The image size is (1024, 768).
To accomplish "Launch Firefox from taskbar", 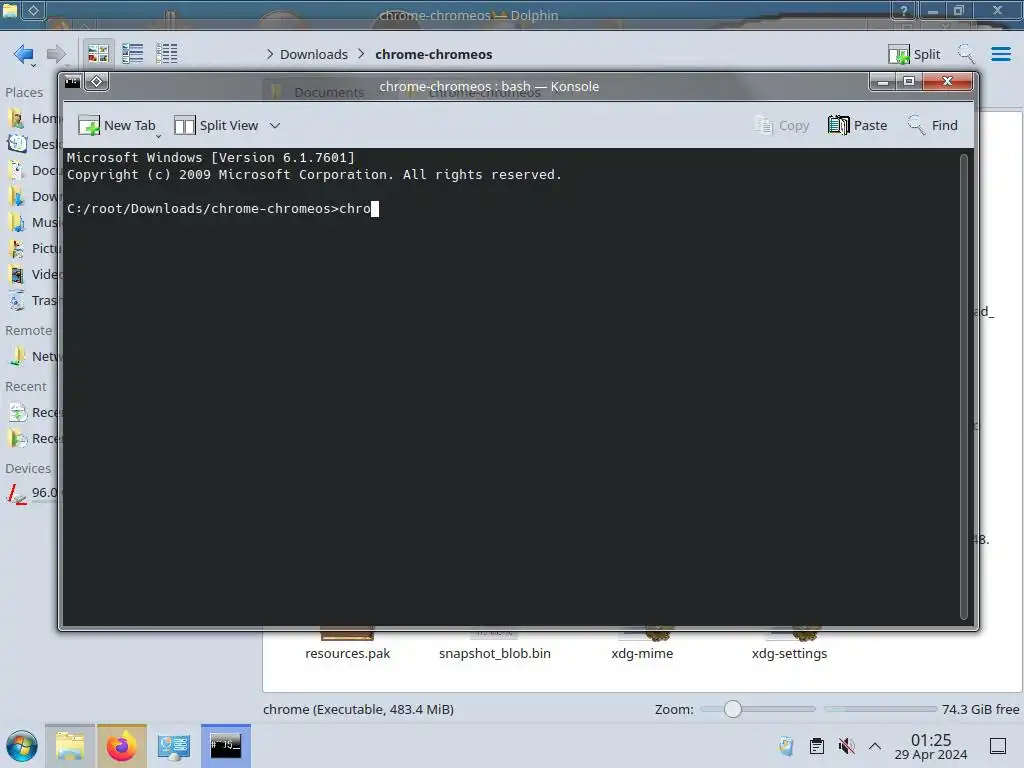I will coord(121,746).
